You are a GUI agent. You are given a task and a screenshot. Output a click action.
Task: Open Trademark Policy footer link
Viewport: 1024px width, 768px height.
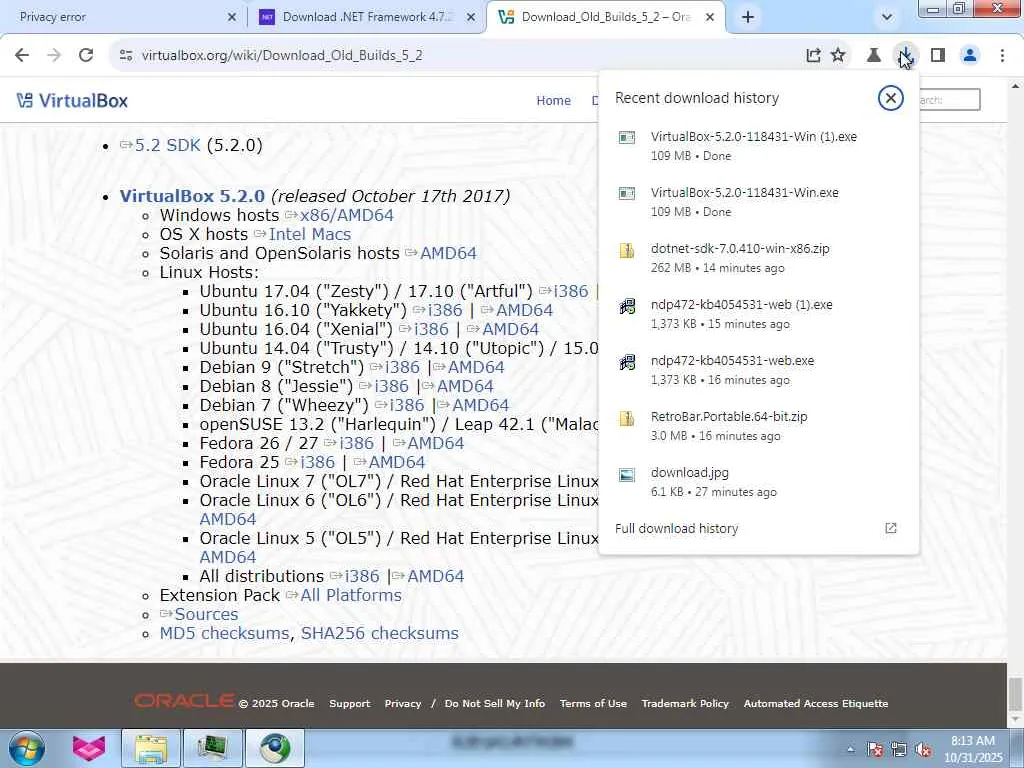685,703
